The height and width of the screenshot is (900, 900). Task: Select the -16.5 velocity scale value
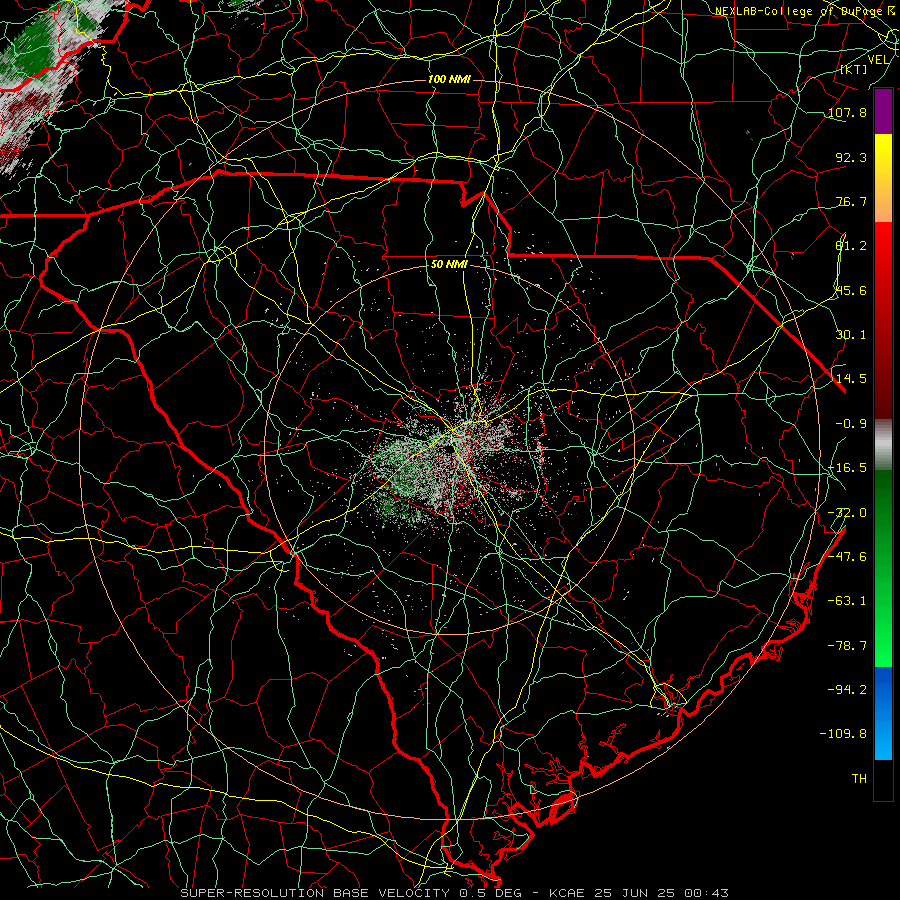[847, 468]
